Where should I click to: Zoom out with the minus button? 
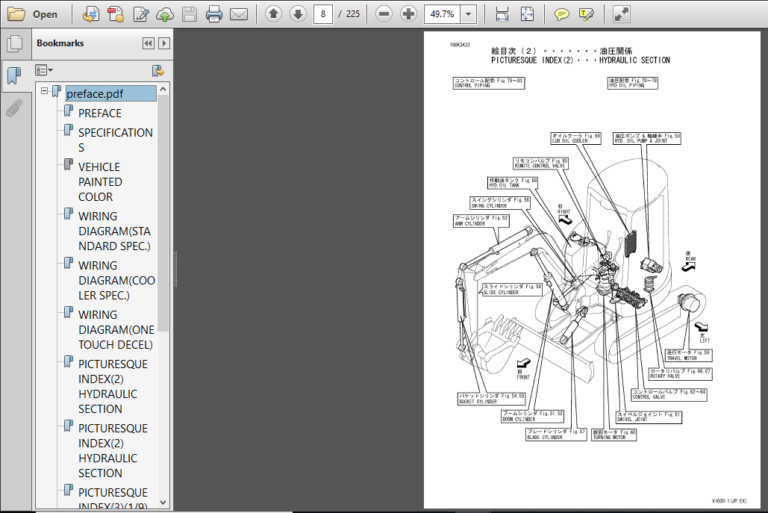pos(384,14)
